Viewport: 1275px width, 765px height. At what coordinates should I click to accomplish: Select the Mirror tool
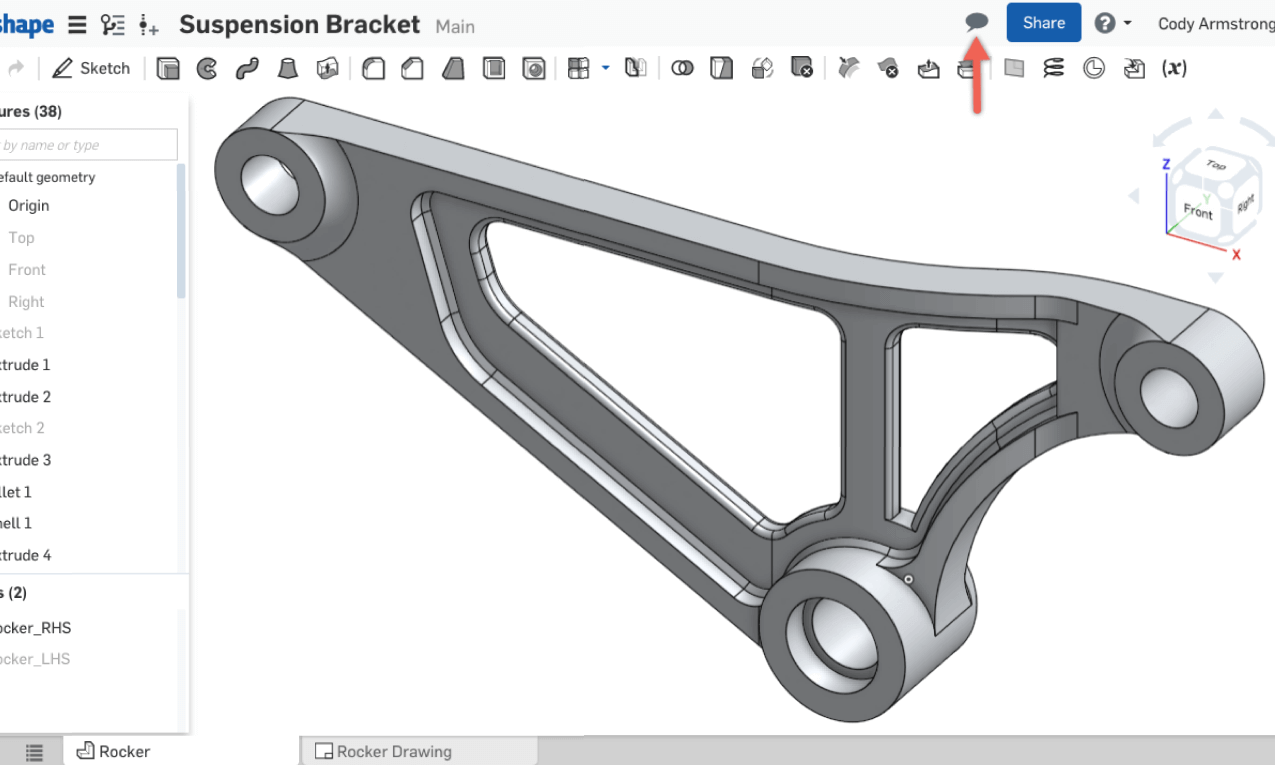635,68
